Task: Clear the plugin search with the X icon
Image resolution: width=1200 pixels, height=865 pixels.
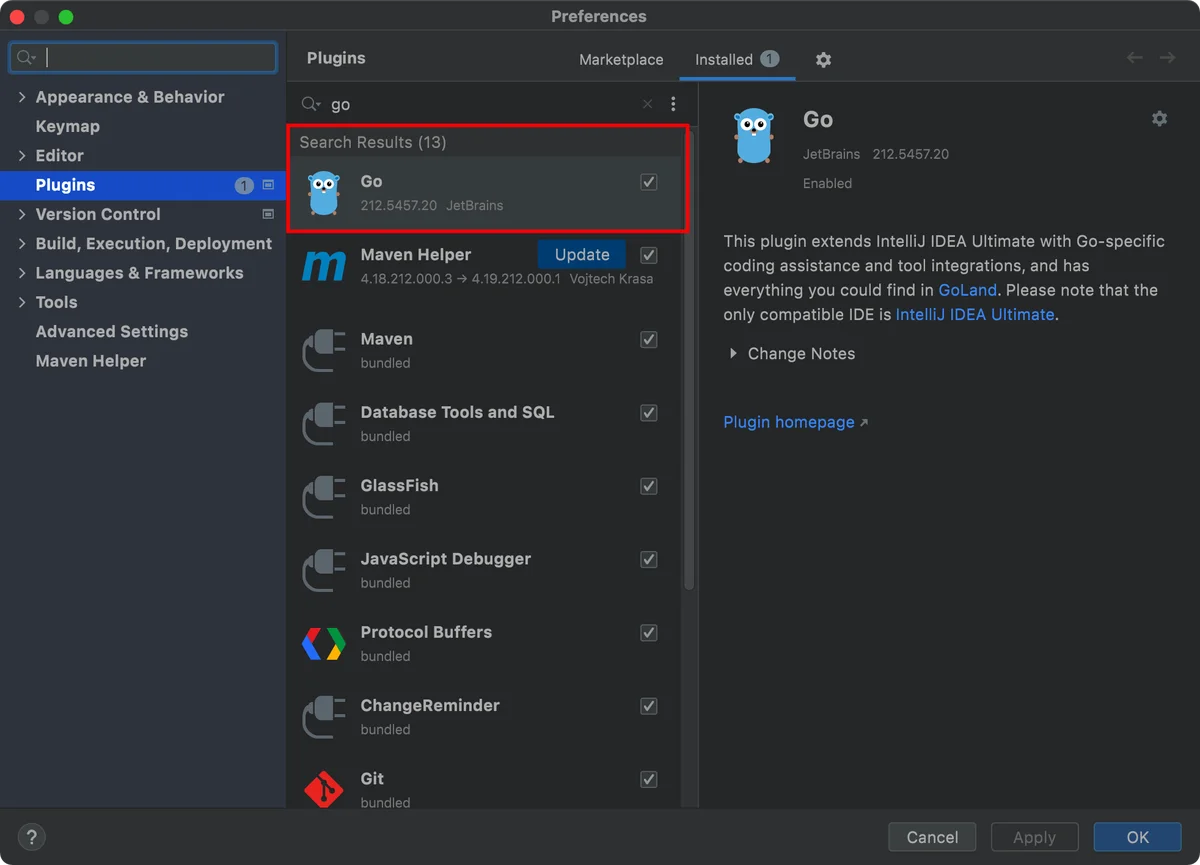Action: (647, 104)
